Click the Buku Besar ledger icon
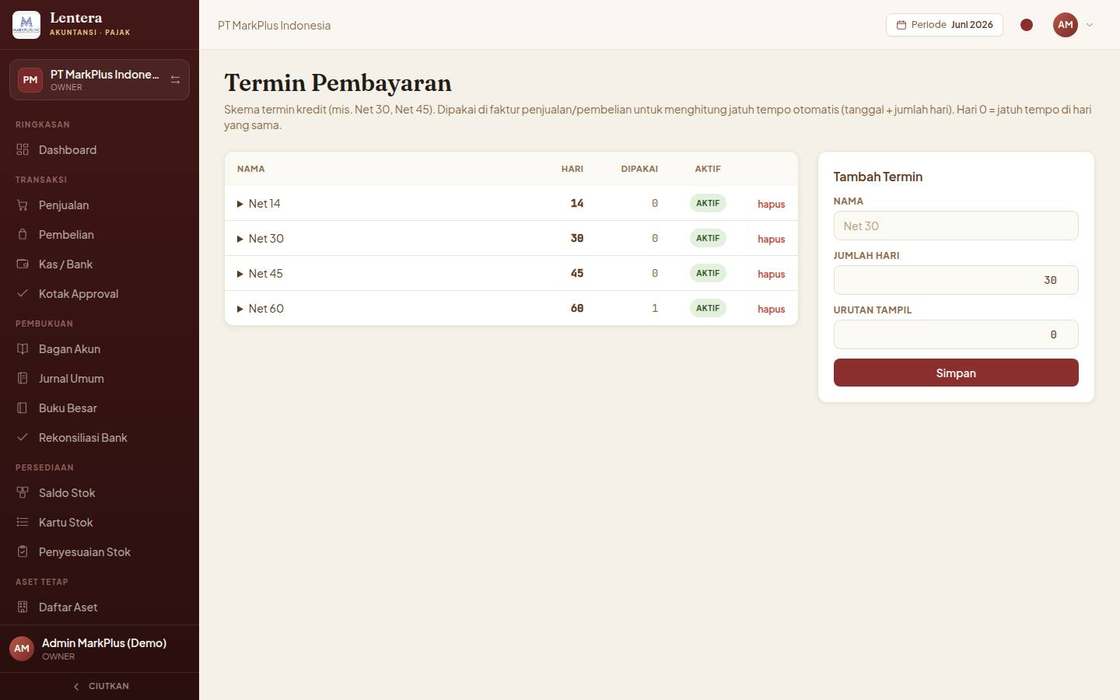Viewport: 1120px width, 700px height. [23, 408]
